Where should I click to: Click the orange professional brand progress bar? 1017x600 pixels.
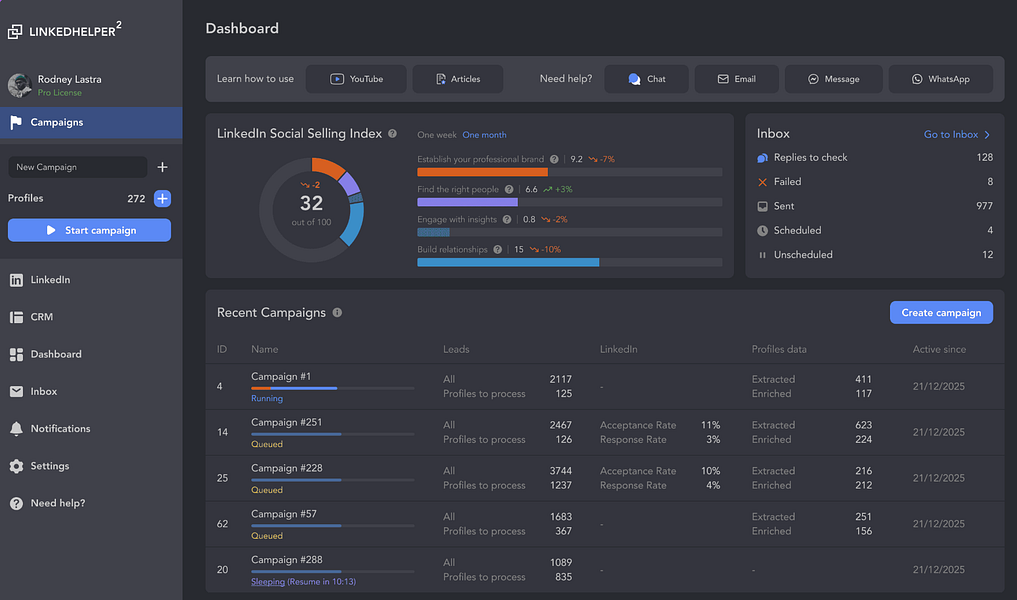(x=483, y=173)
